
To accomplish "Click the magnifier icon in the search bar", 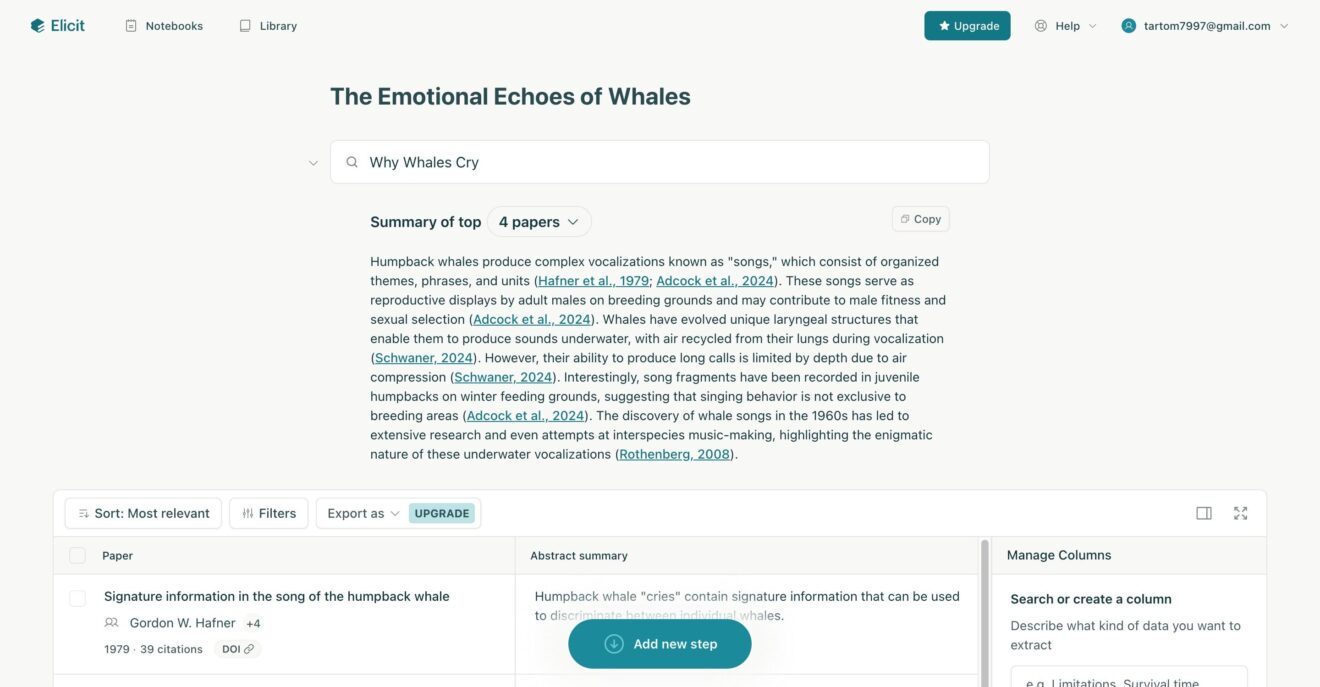I will [x=351, y=161].
